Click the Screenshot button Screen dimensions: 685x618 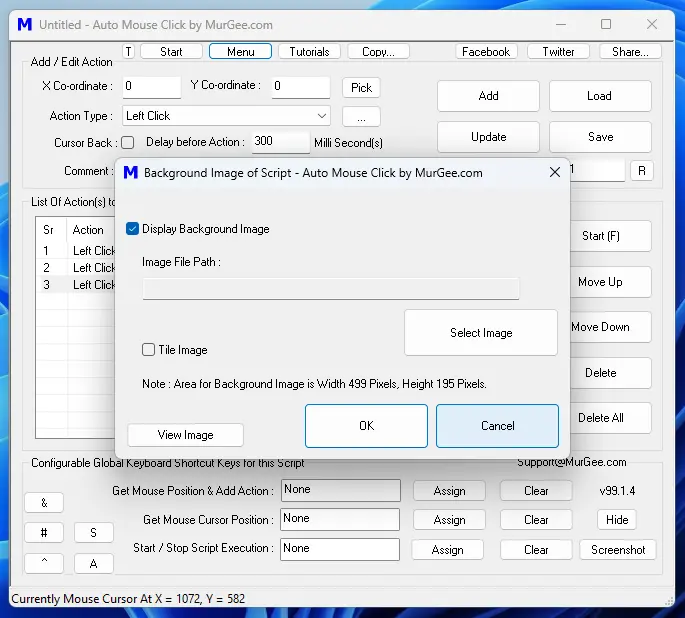(x=618, y=550)
